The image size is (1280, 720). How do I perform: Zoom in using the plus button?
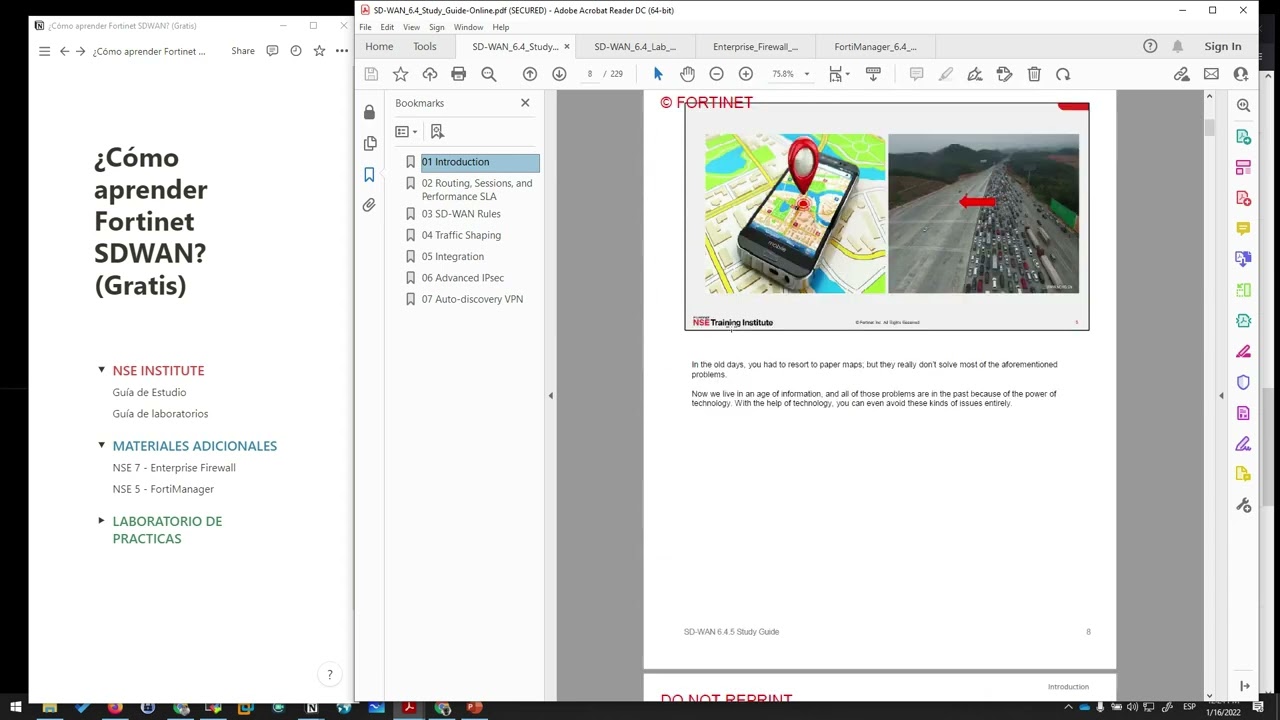[x=746, y=74]
